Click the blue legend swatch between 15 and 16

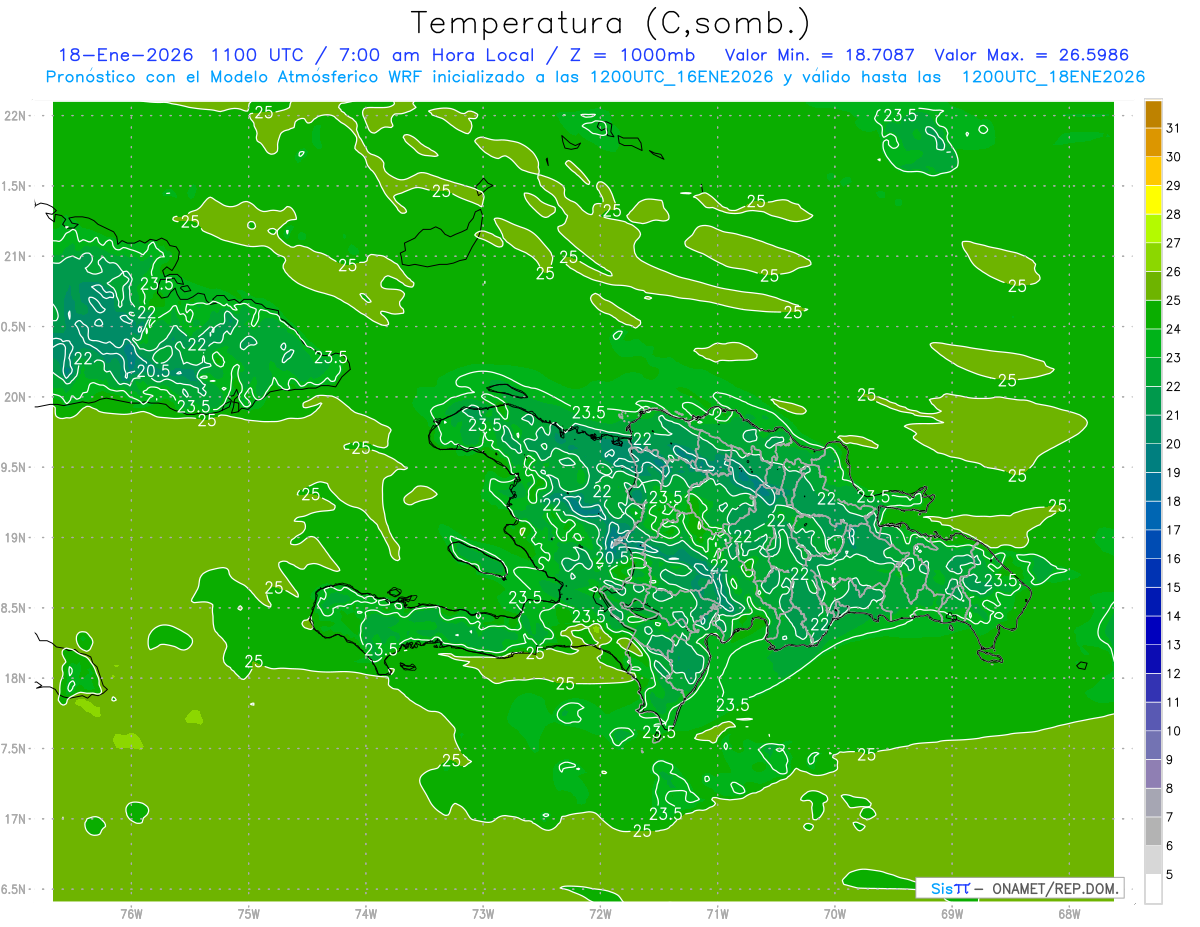click(x=1153, y=573)
